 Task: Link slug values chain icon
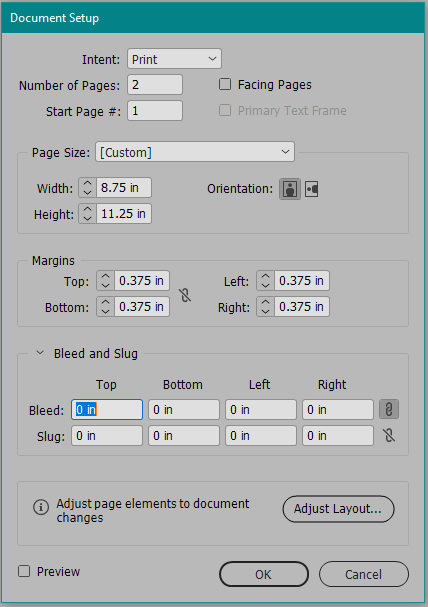(389, 436)
